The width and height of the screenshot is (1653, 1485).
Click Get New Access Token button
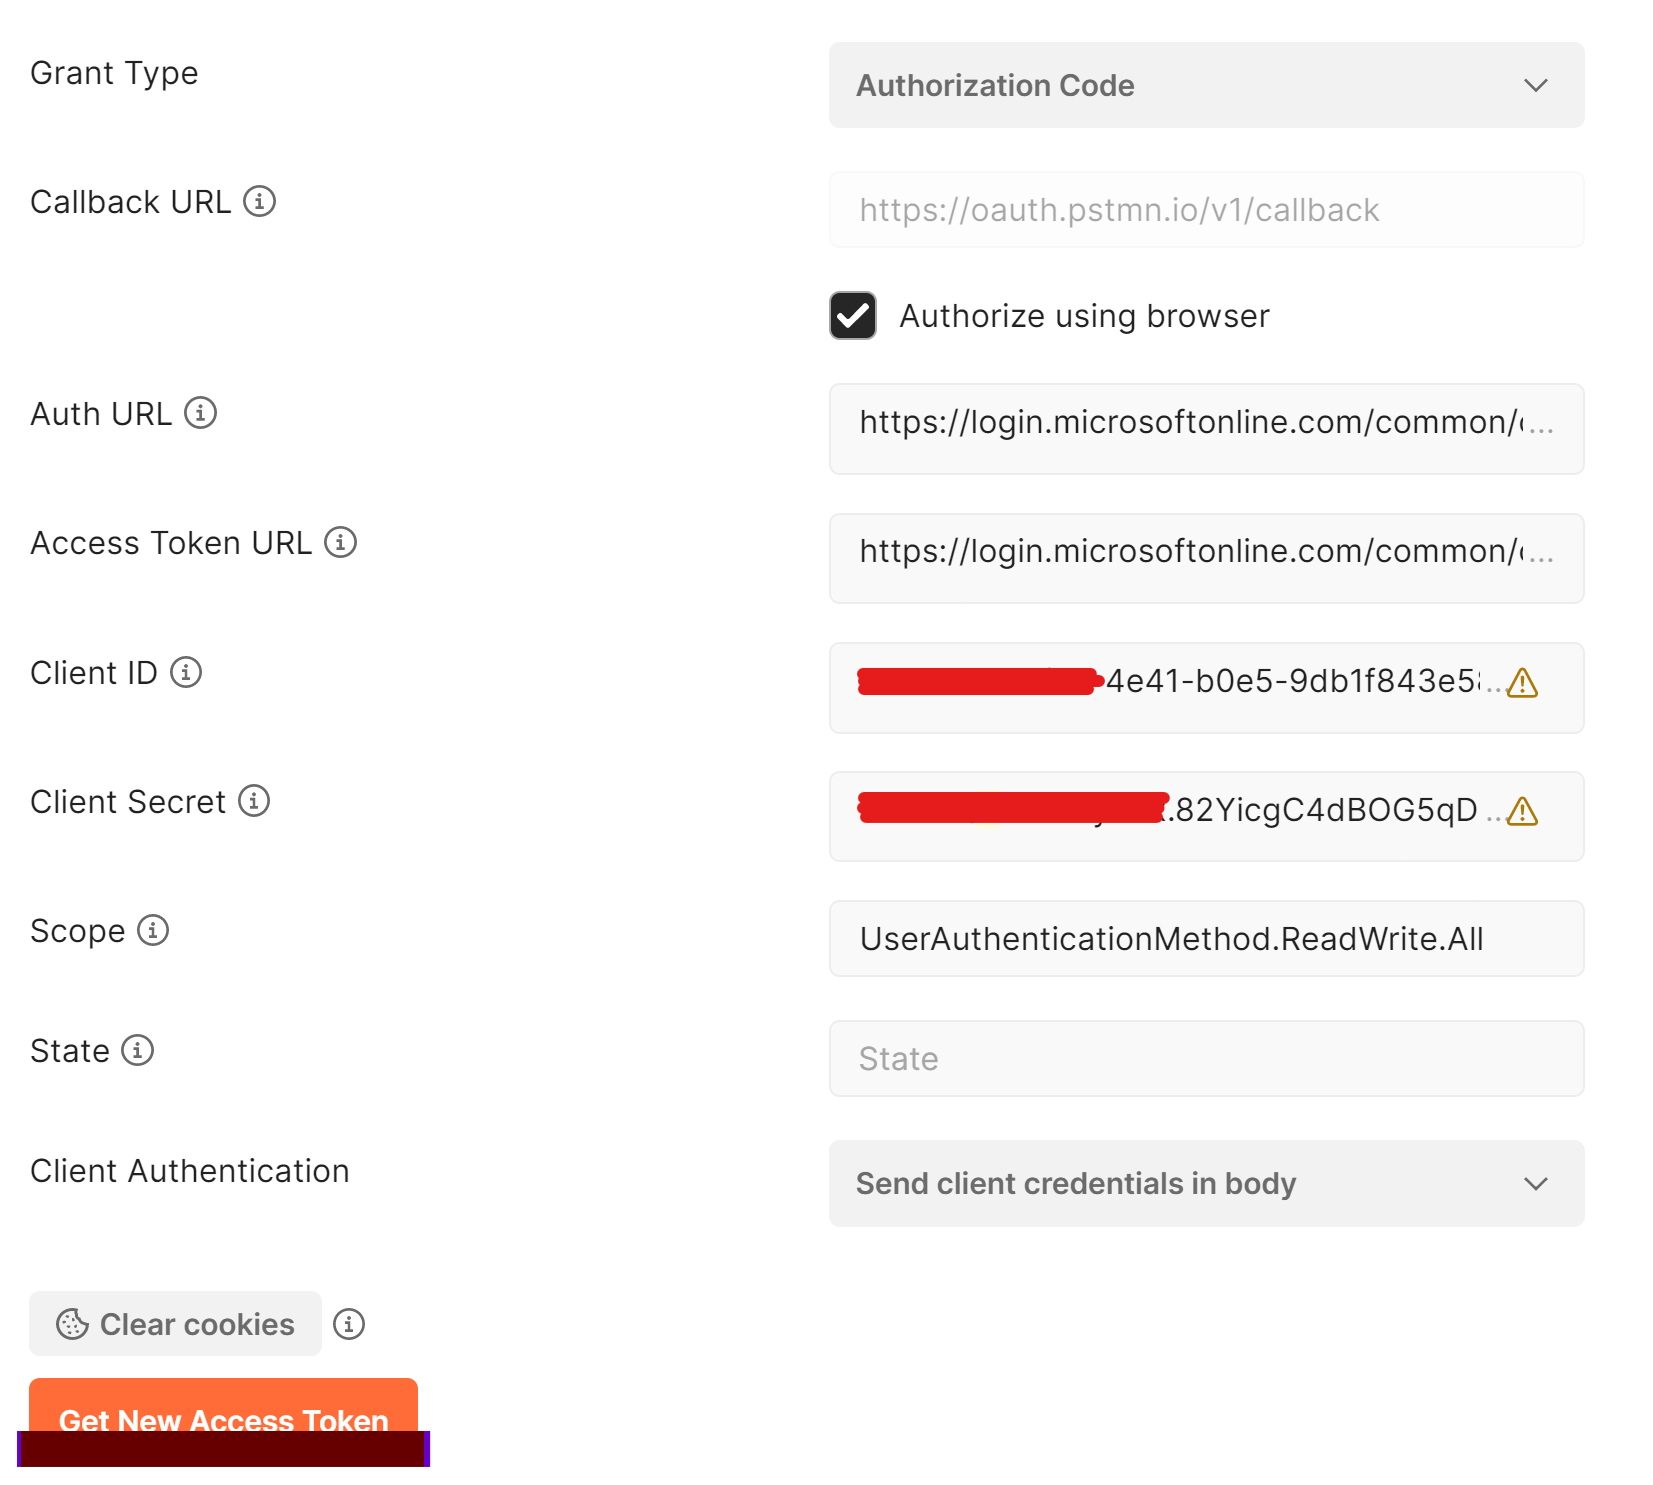click(x=223, y=1420)
